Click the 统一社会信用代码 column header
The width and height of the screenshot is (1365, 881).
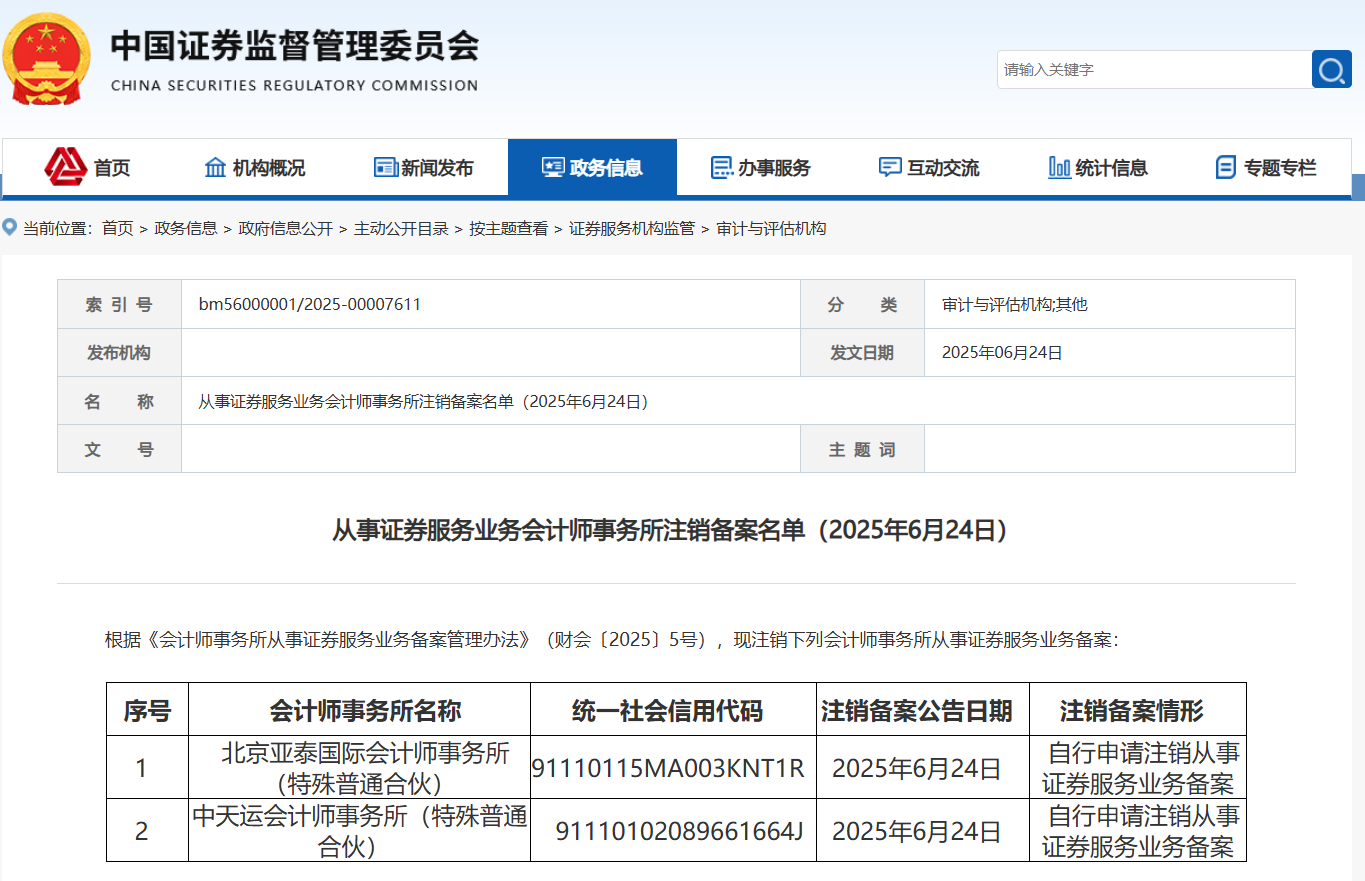pos(673,710)
